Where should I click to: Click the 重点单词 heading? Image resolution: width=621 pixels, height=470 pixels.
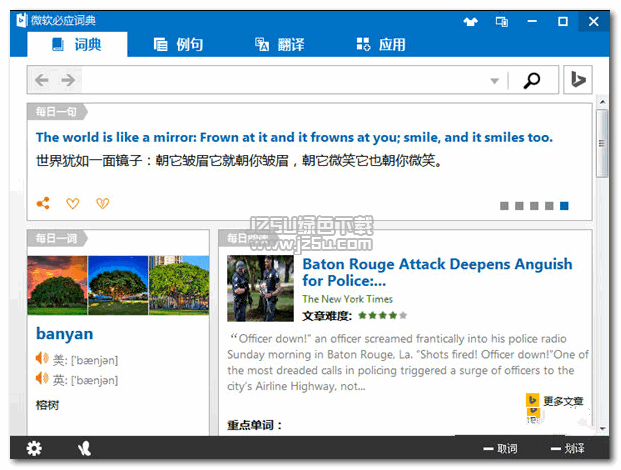pyautogui.click(x=254, y=425)
